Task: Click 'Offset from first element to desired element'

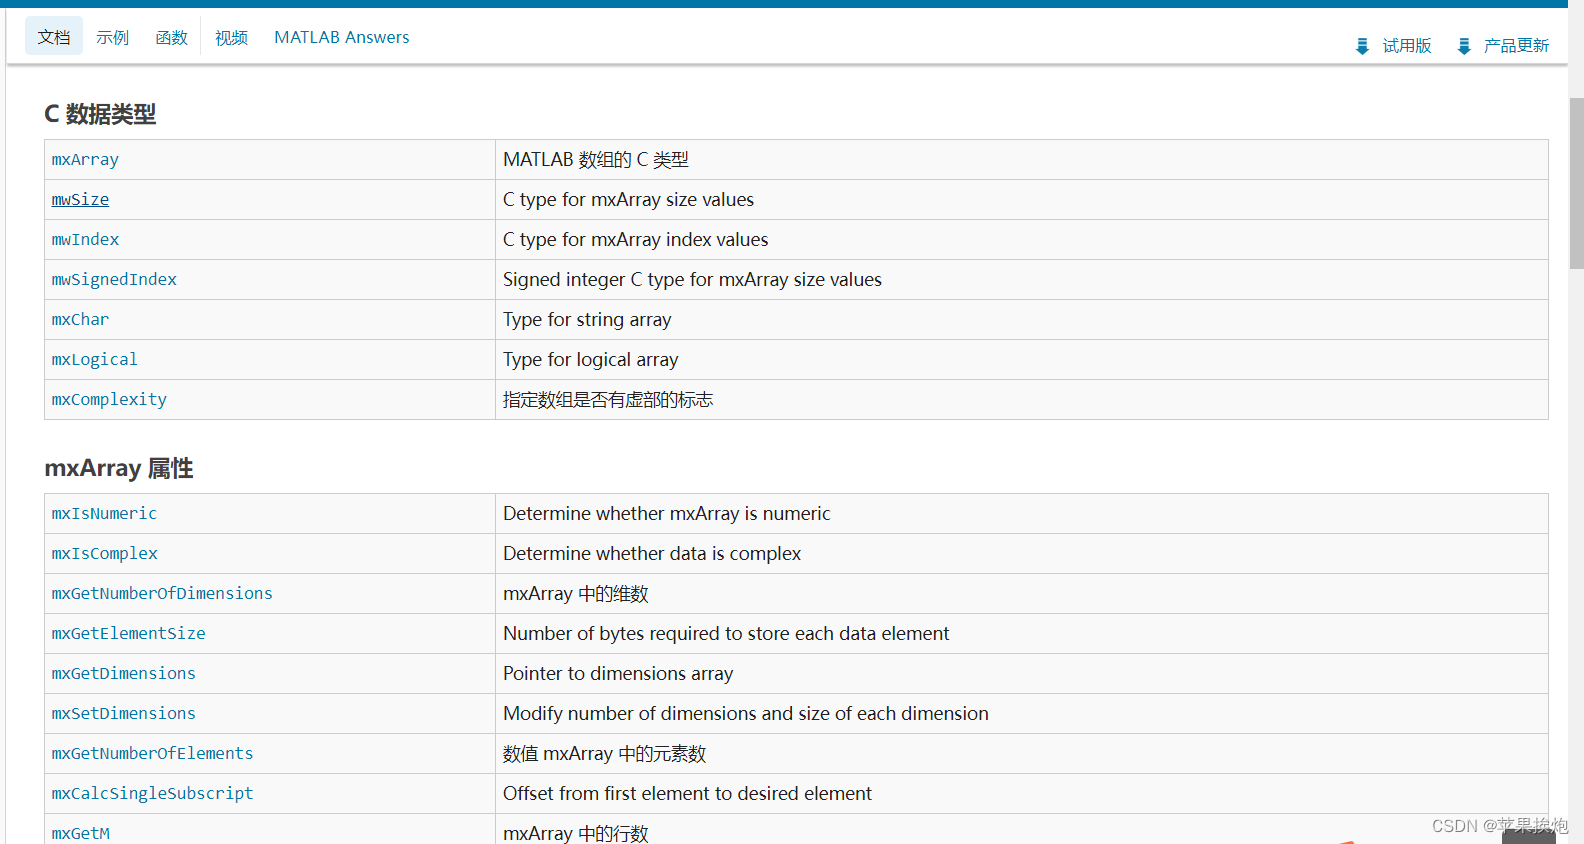Action: [687, 794]
